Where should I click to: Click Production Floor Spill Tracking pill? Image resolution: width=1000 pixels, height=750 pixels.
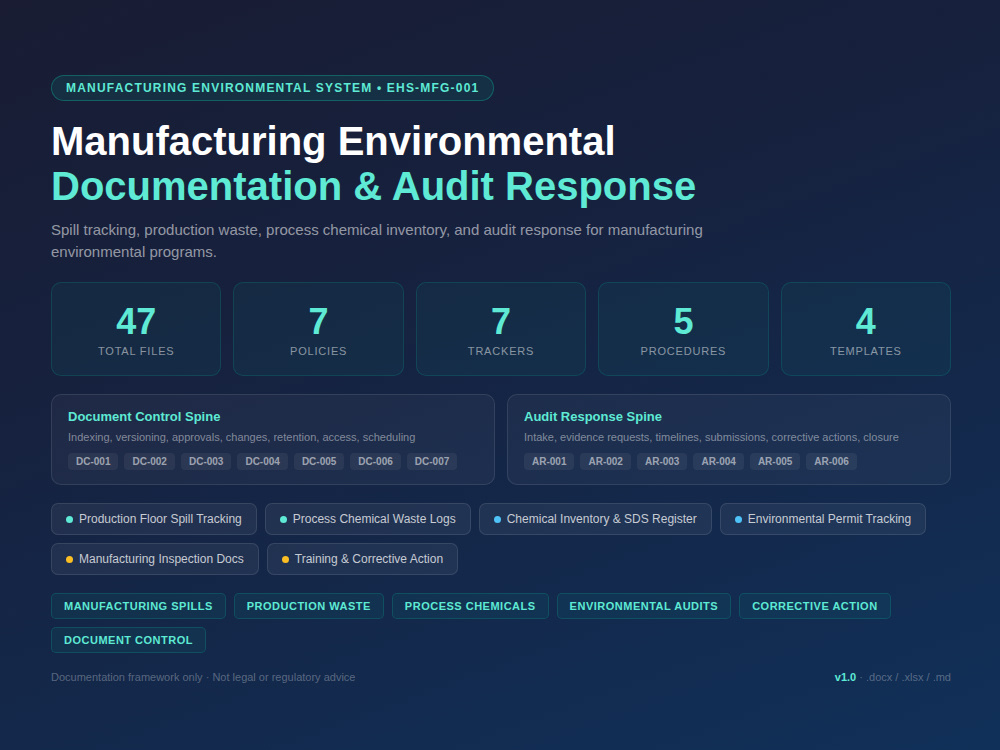154,519
